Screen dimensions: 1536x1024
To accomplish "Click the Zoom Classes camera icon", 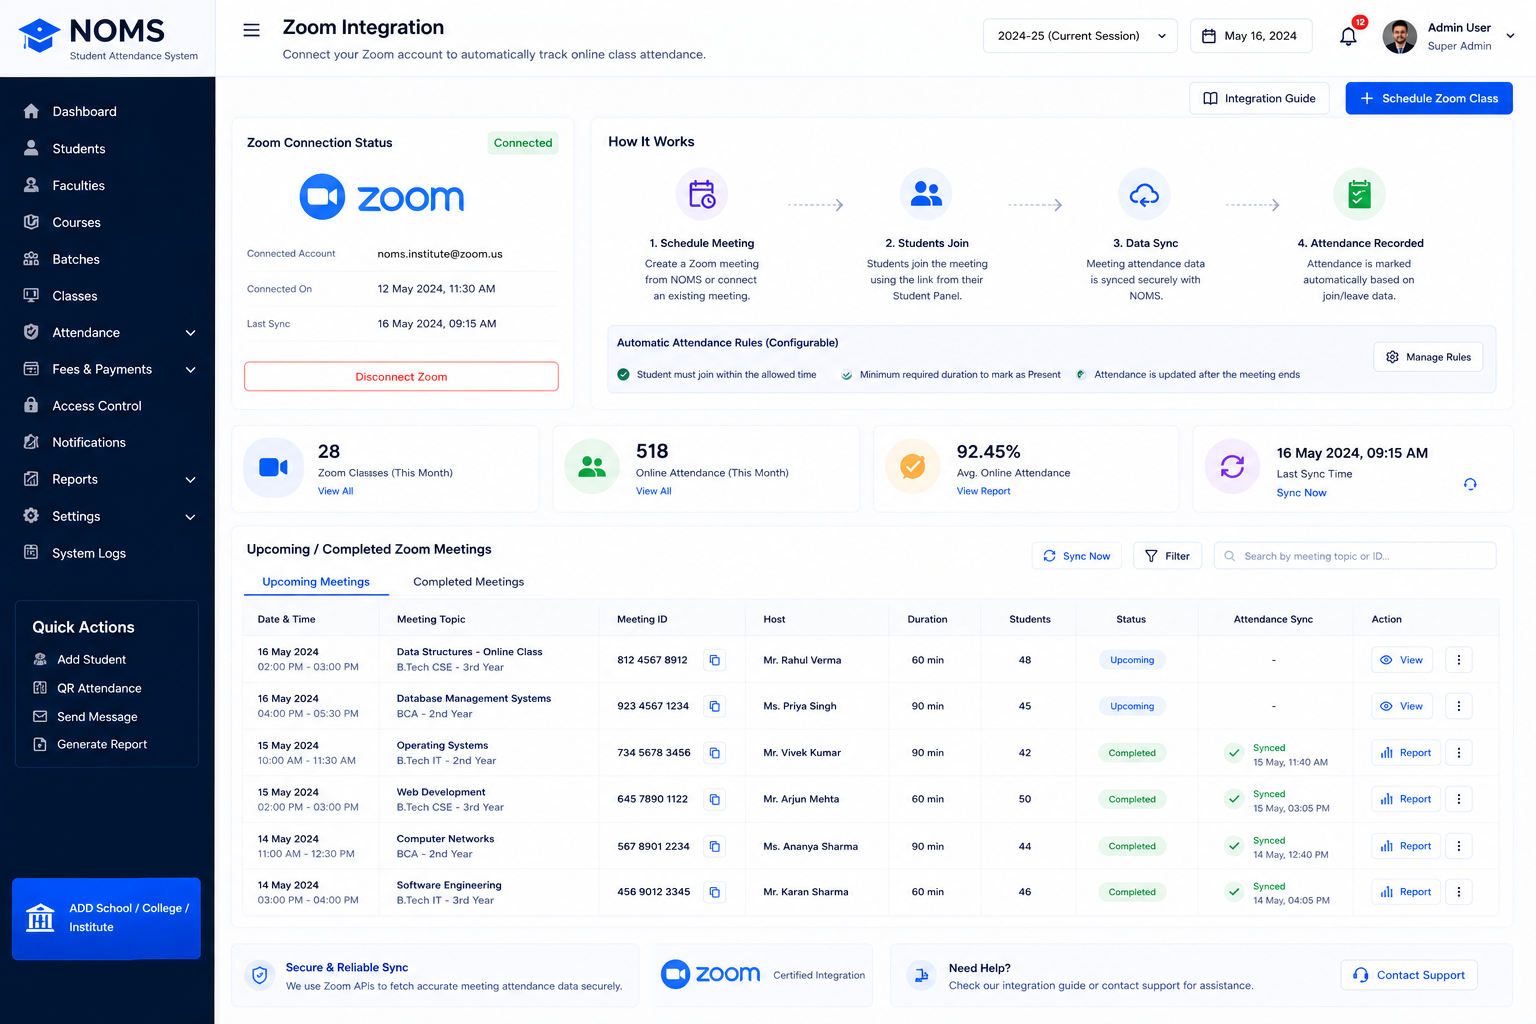I will click(x=273, y=467).
